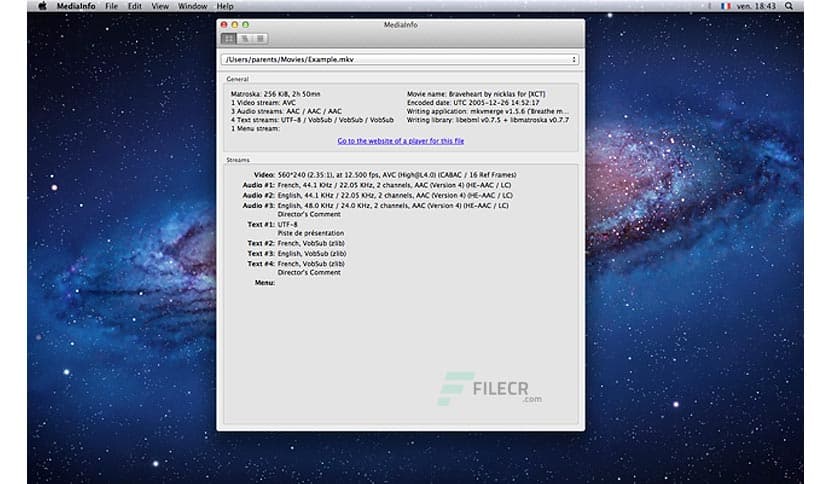Open the file path dropdown
Screen dimensions: 836x484
click(400, 60)
